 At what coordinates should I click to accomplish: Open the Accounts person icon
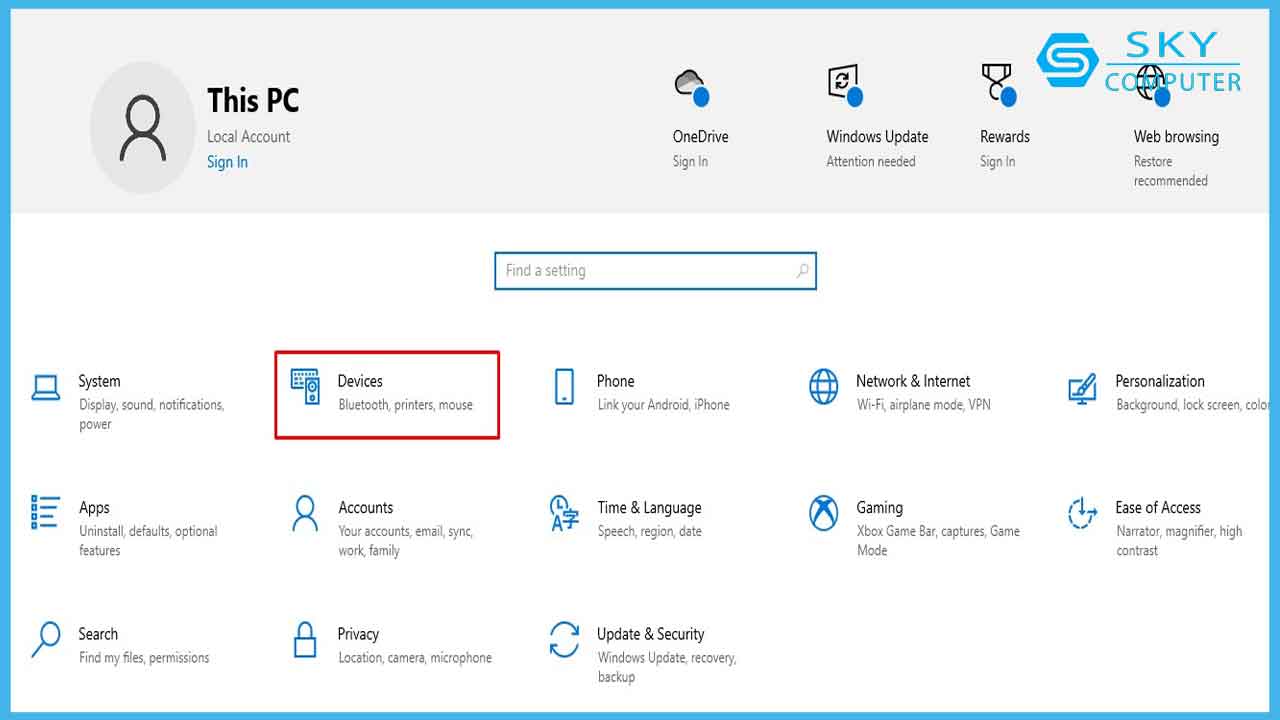(305, 513)
